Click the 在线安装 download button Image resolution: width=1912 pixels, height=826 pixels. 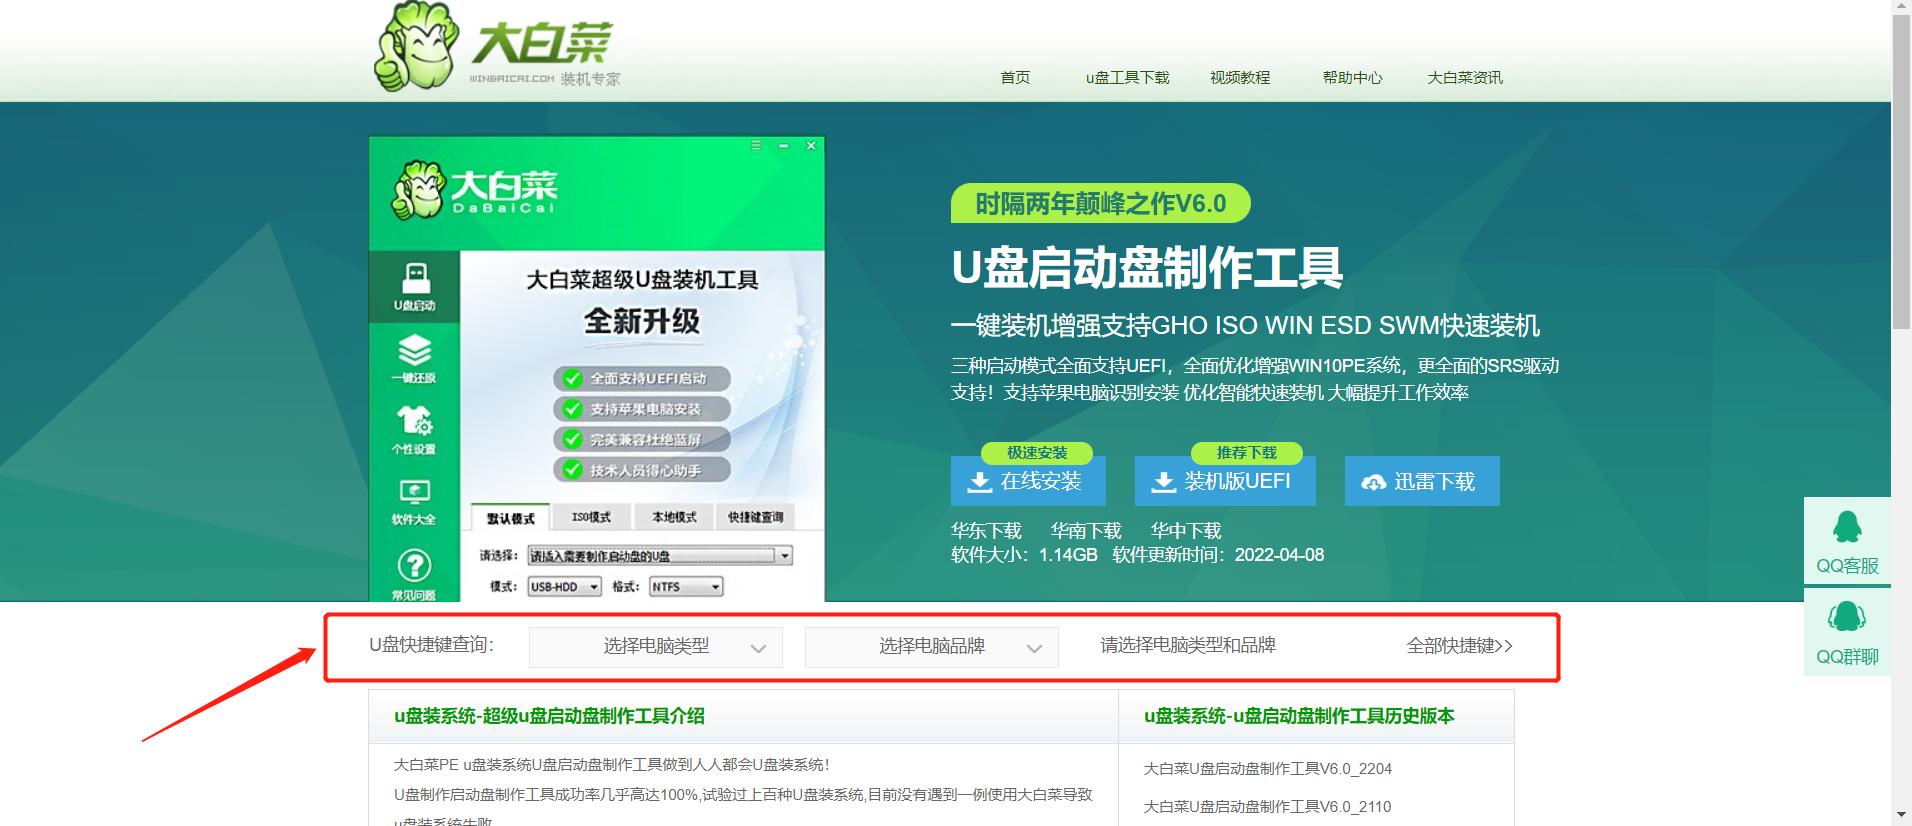click(1028, 481)
